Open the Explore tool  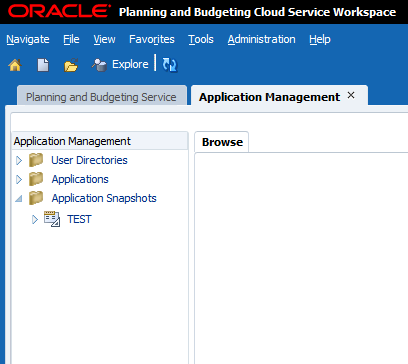pos(120,64)
